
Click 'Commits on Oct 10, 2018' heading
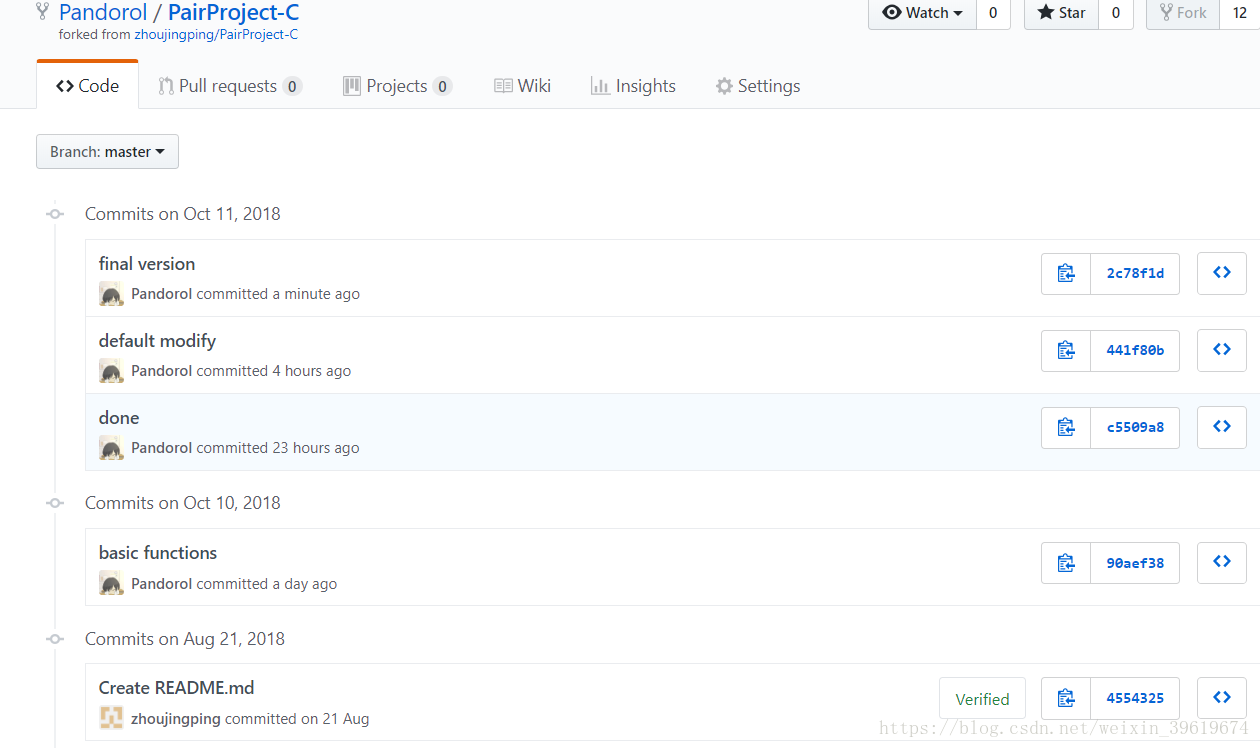pyautogui.click(x=183, y=503)
